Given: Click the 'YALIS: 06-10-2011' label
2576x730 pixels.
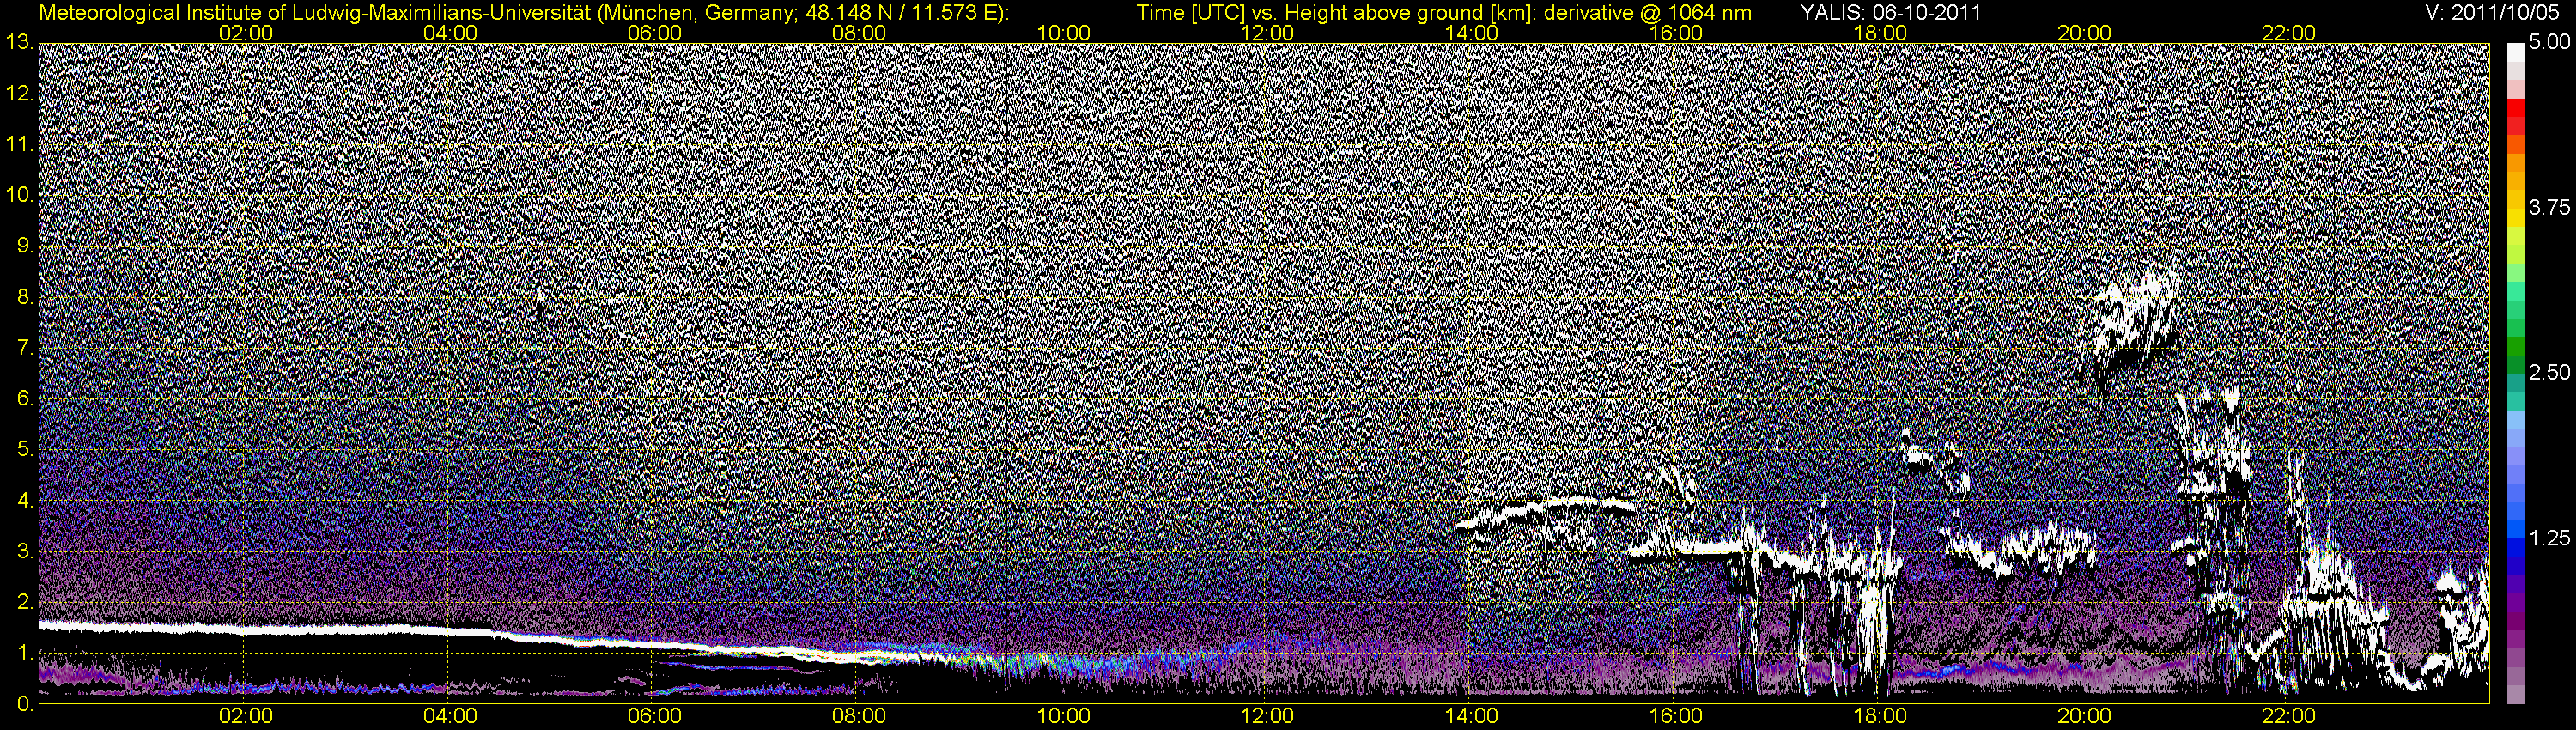Looking at the screenshot, I should pyautogui.click(x=1891, y=13).
